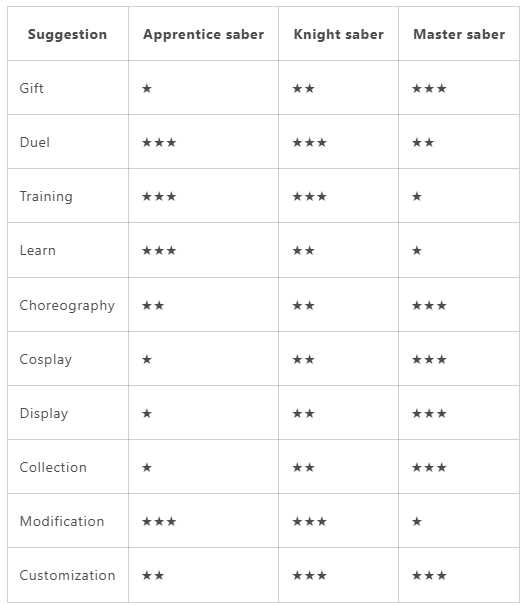Click the Modification row label
Viewport: 525px width, 606px height.
tap(62, 521)
